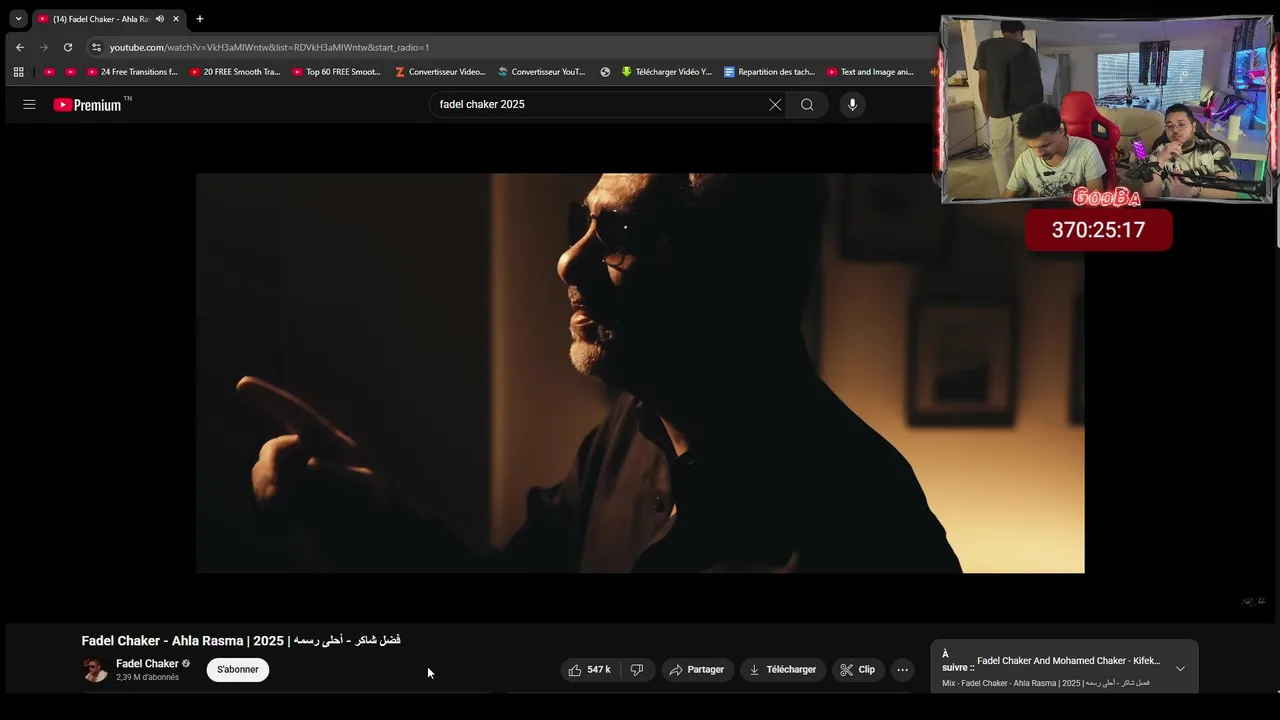Viewport: 1280px width, 720px height.
Task: Click the 2,39 M d'abonnés subscriber count
Action: coord(147,678)
